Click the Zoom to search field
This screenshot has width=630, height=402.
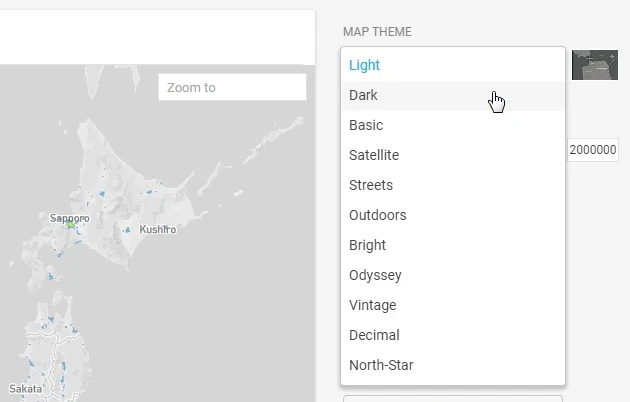232,87
